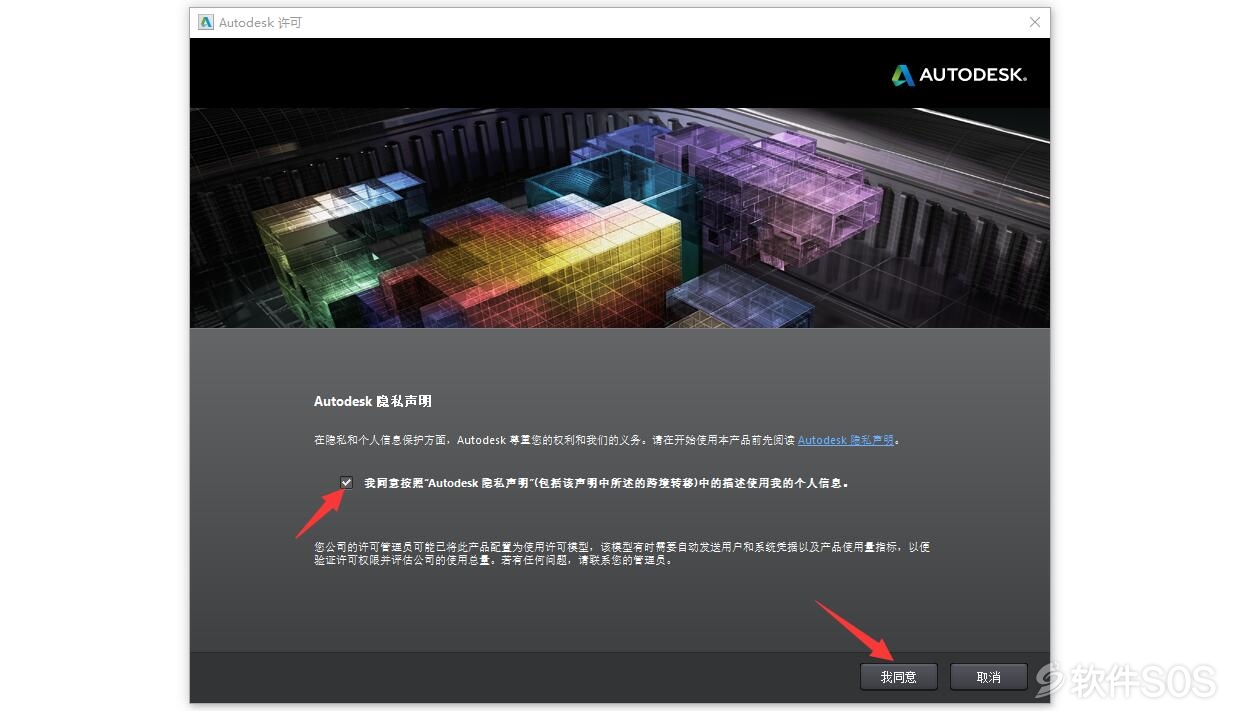Image resolution: width=1234 pixels, height=711 pixels.
Task: Click the Autodesk 隐私声明 heading text
Action: 373,401
